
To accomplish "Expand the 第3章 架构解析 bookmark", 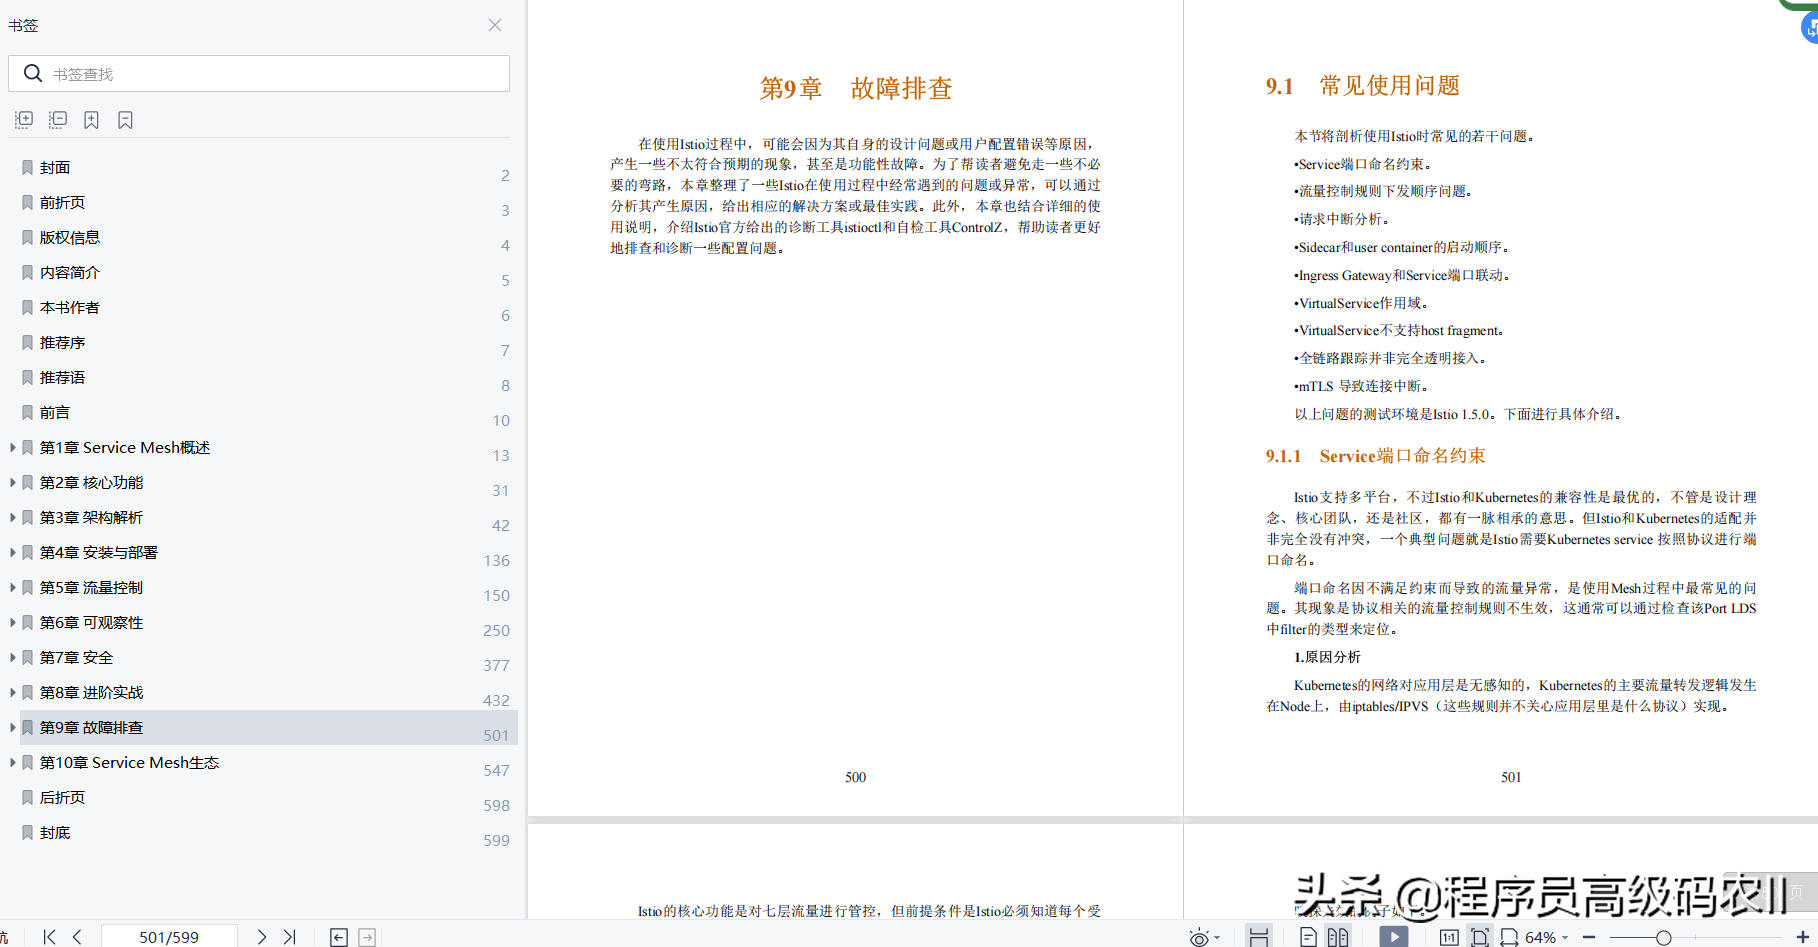I will click(12, 517).
